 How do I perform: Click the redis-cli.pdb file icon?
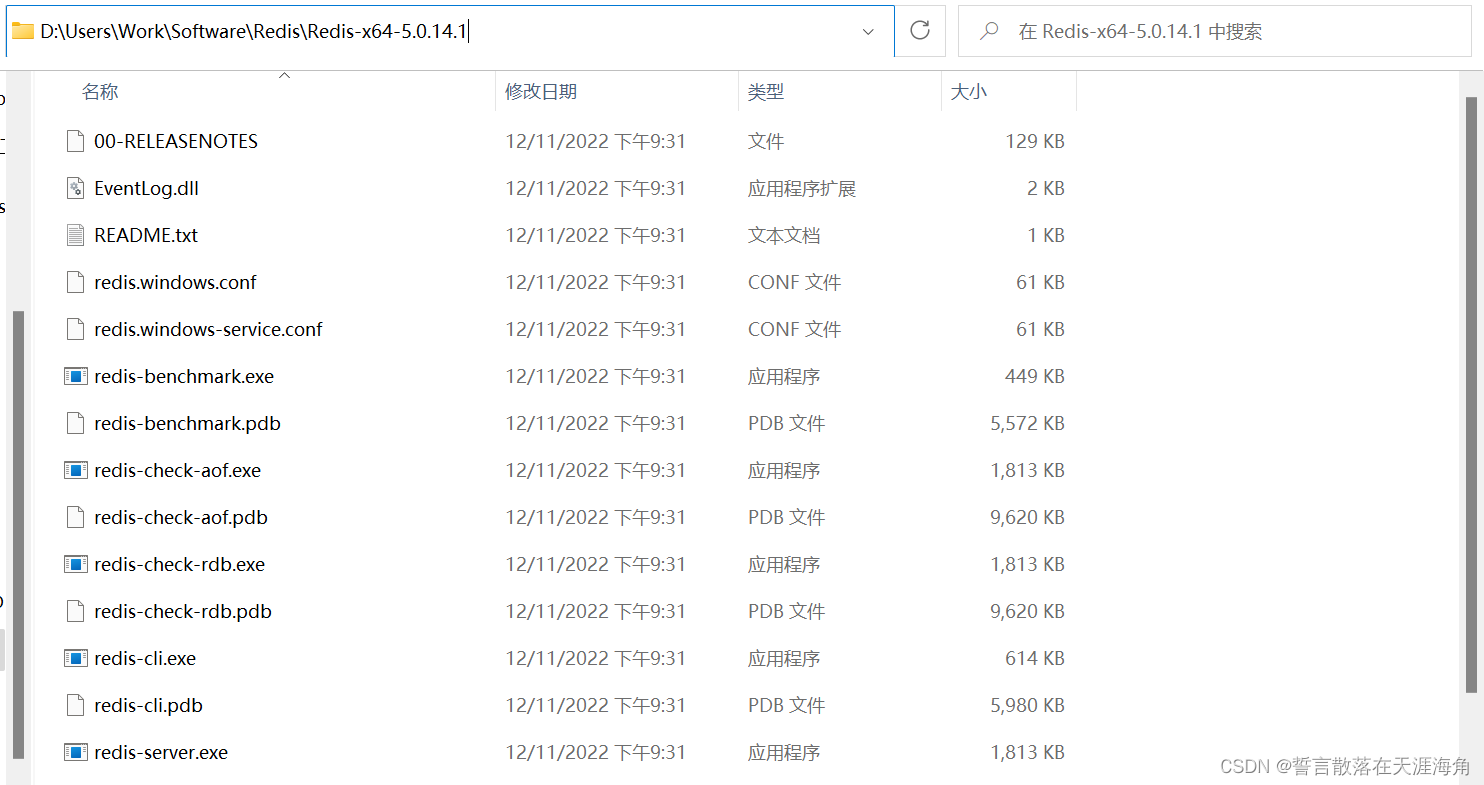coord(75,705)
